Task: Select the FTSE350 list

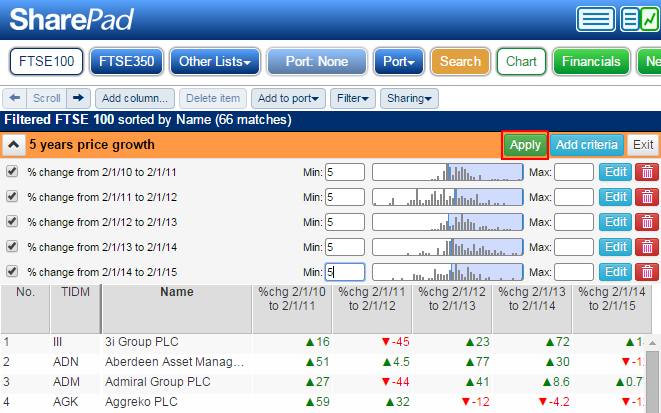Action: coord(126,62)
